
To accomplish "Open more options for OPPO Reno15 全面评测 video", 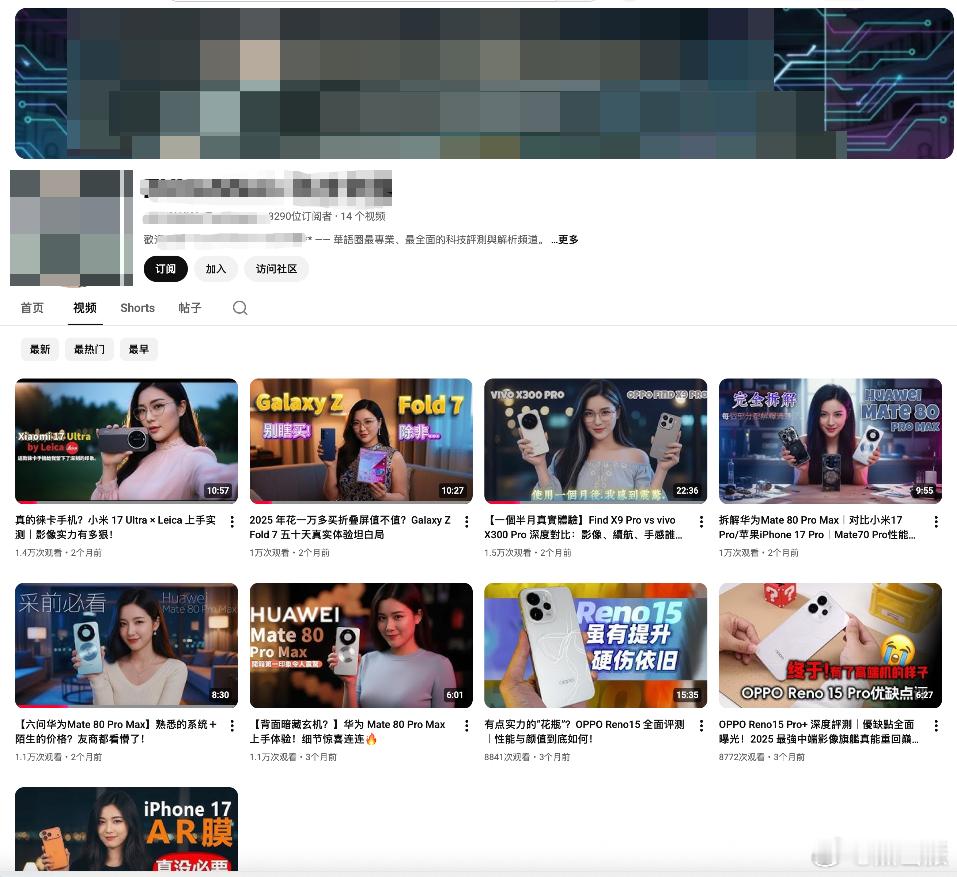I will click(701, 726).
